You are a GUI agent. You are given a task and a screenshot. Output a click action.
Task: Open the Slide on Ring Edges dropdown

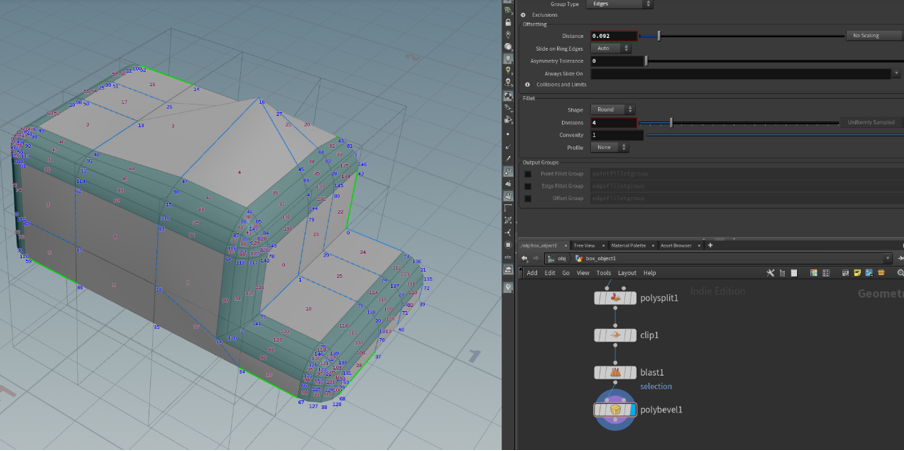pos(611,48)
